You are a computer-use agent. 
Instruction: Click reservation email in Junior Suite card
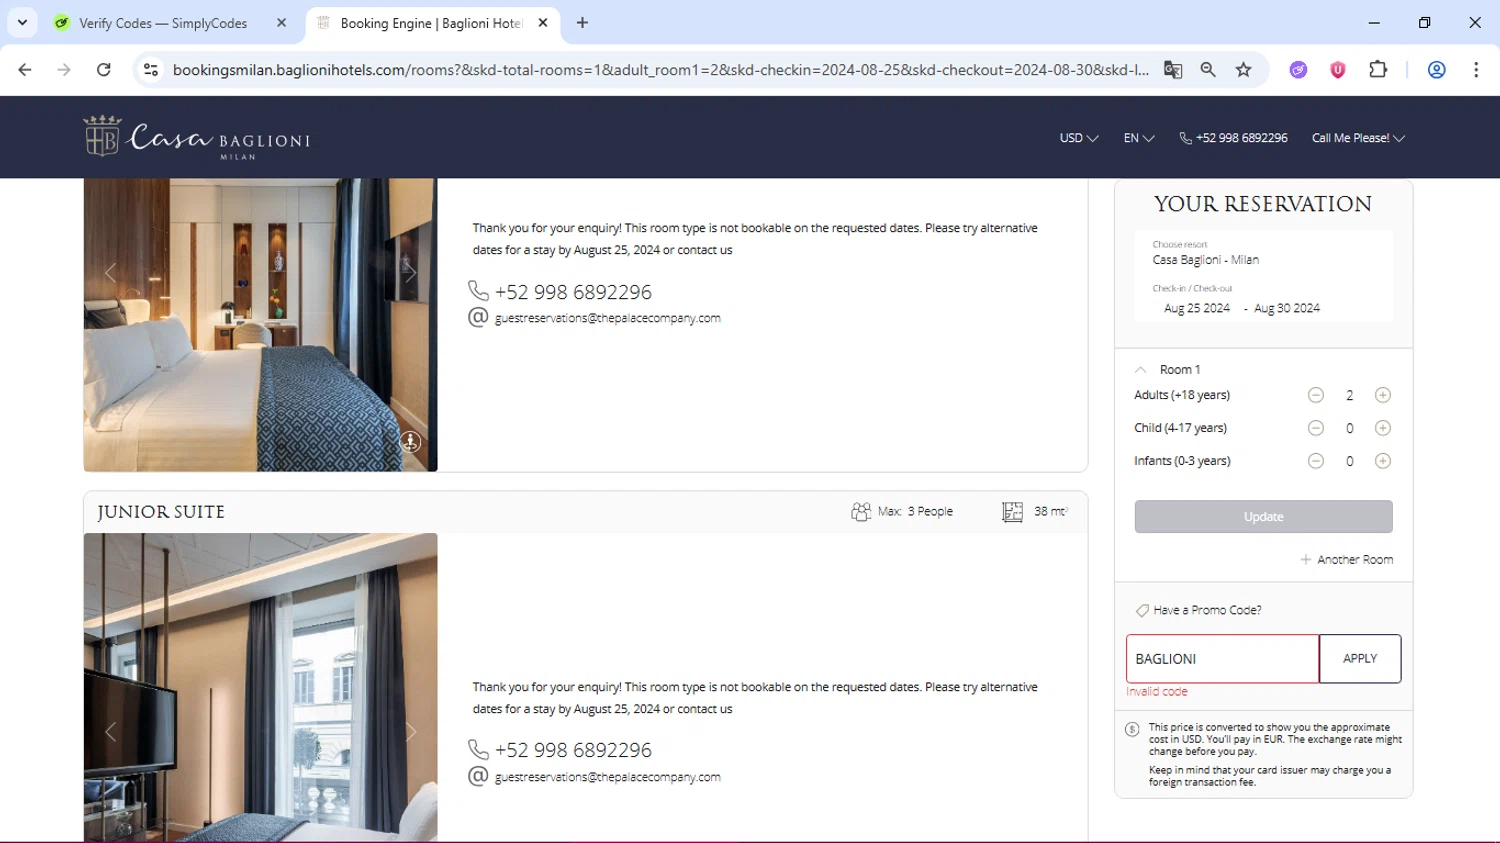[607, 777]
